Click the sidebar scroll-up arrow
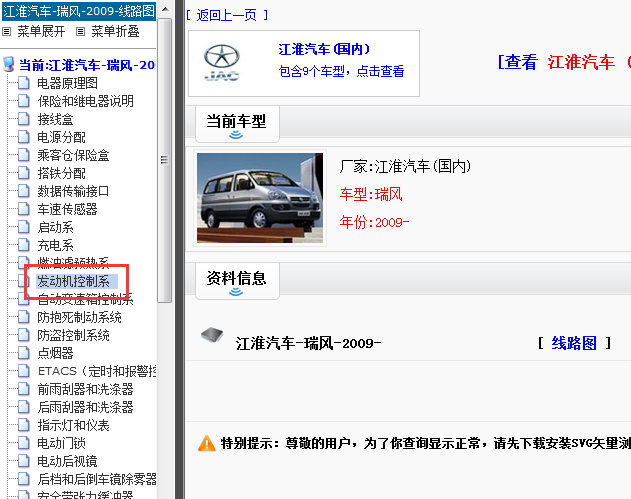 click(x=165, y=9)
